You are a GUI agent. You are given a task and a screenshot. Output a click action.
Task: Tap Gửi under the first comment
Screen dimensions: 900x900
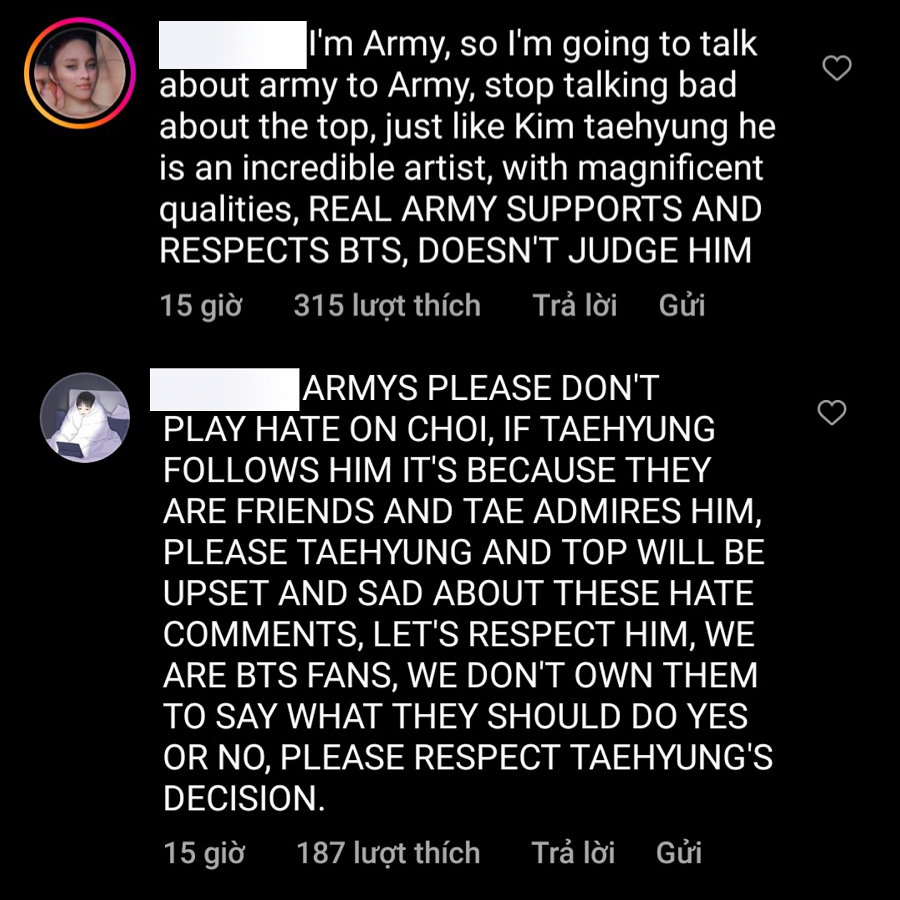[x=682, y=305]
